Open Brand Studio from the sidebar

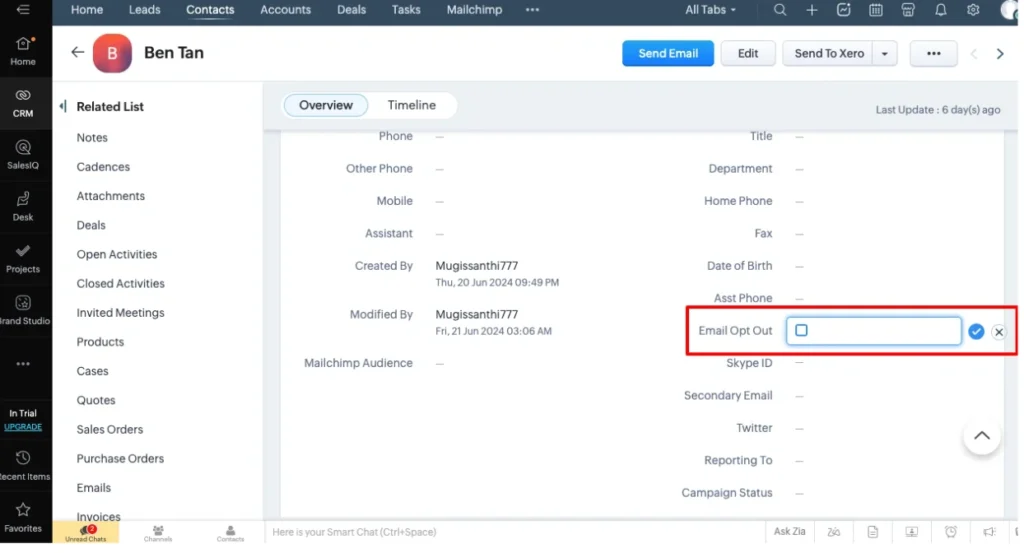(x=24, y=310)
